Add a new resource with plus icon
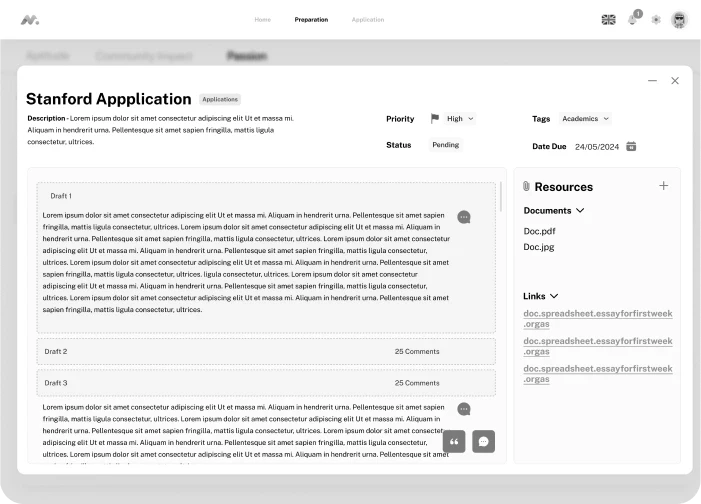The height and width of the screenshot is (504, 701). [x=663, y=186]
